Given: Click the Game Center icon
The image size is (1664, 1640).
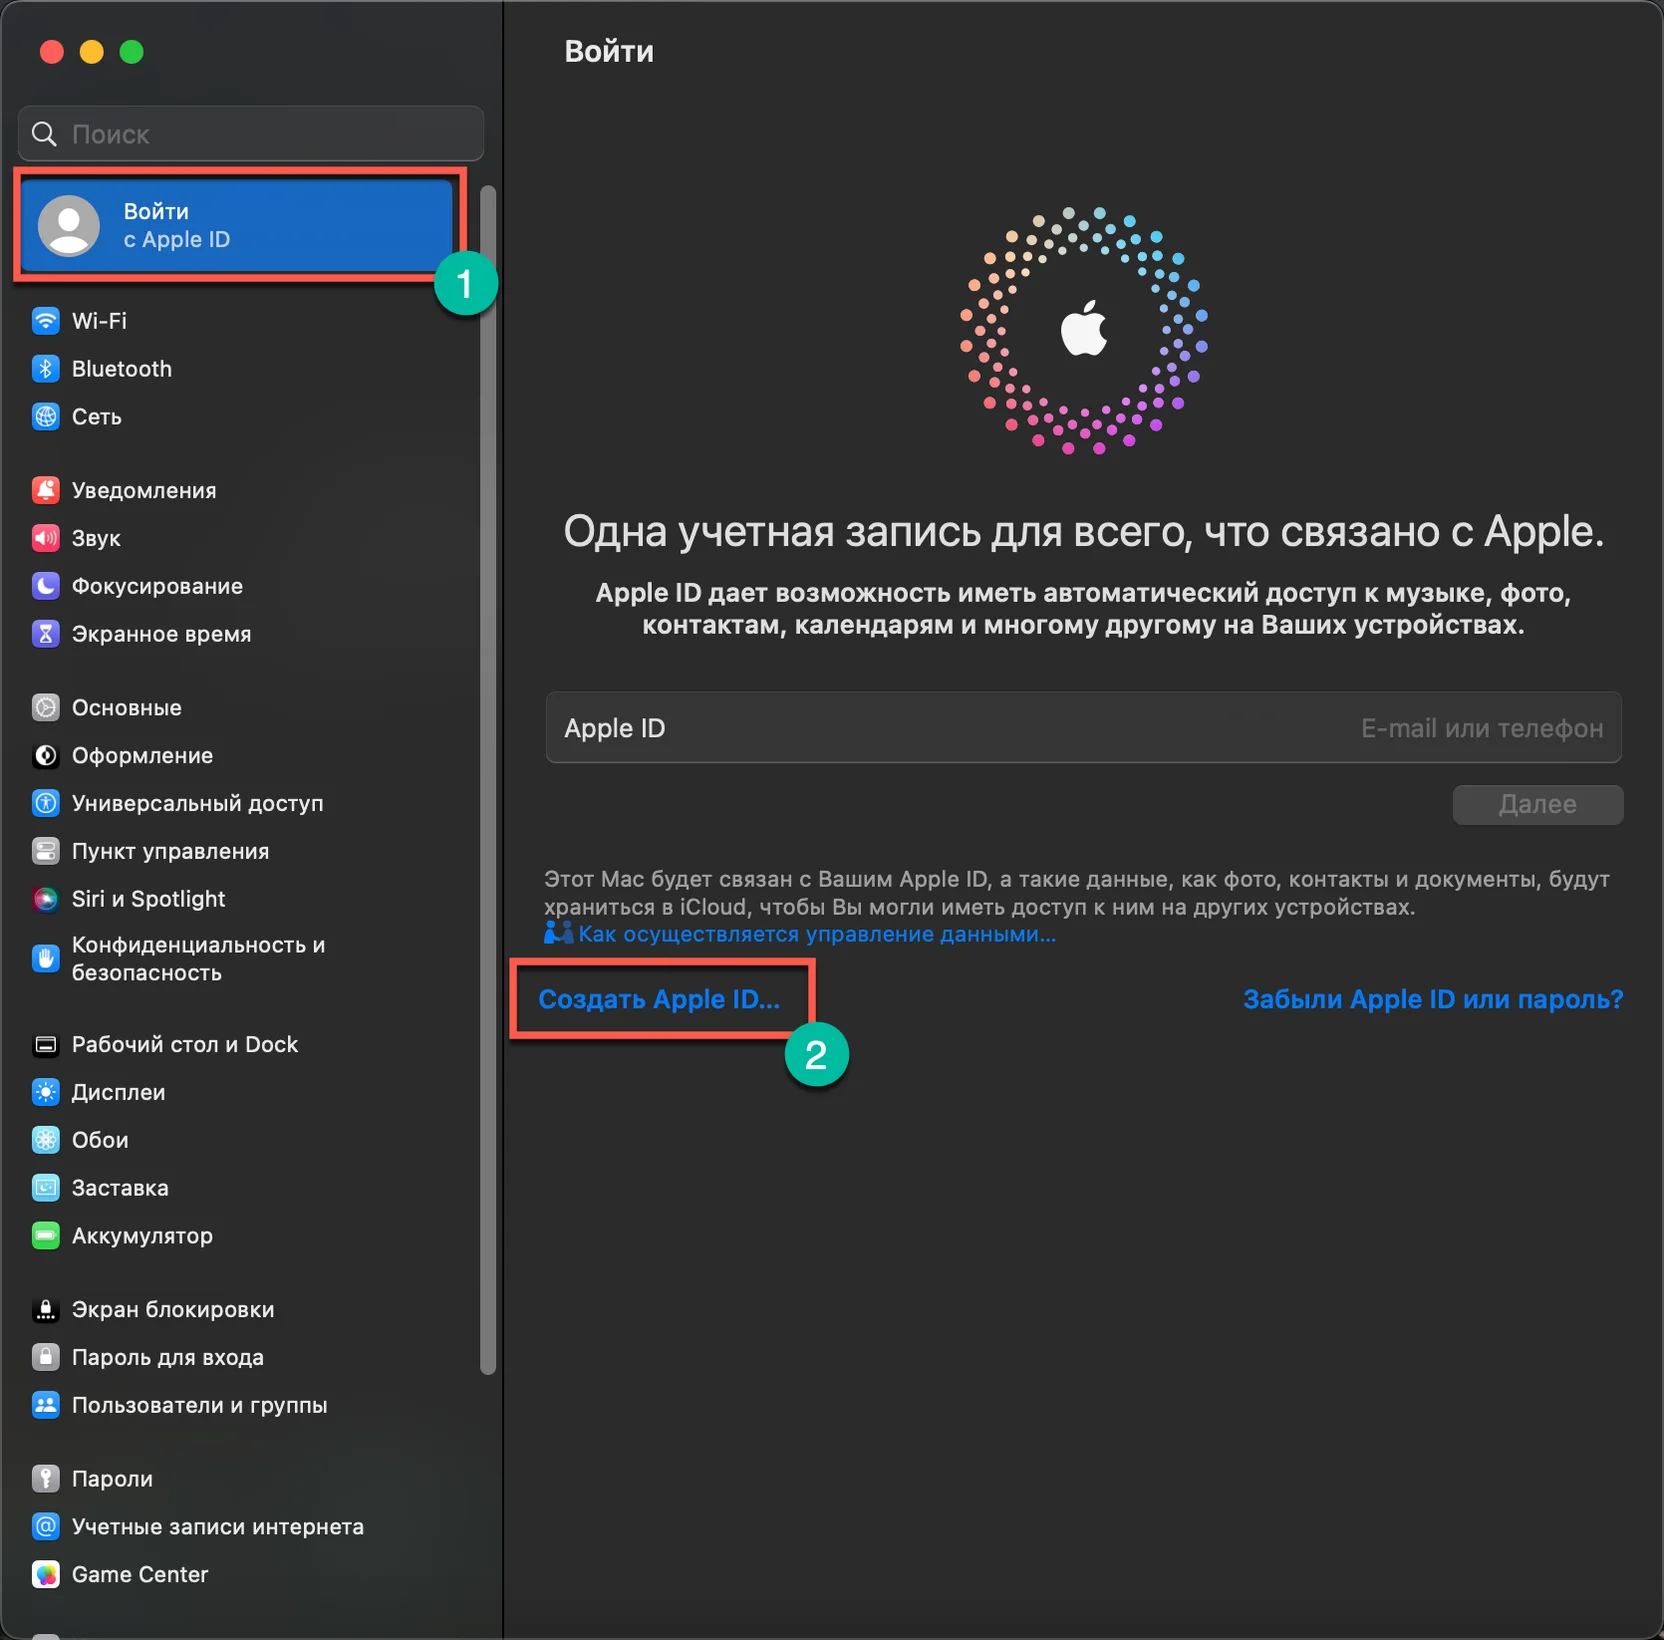Looking at the screenshot, I should point(46,1575).
